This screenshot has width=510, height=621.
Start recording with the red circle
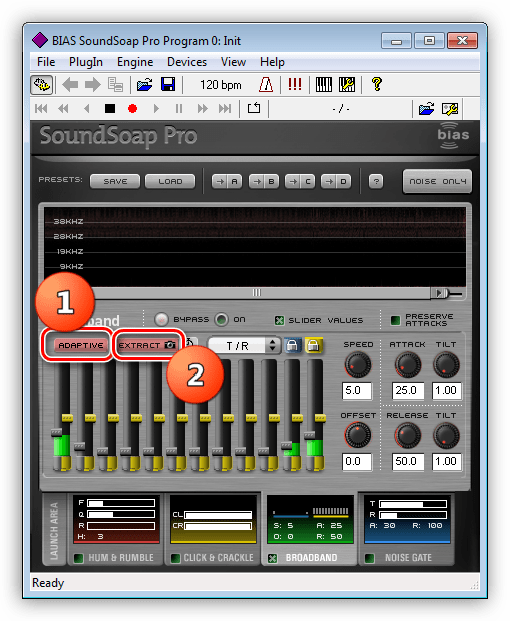tap(132, 109)
